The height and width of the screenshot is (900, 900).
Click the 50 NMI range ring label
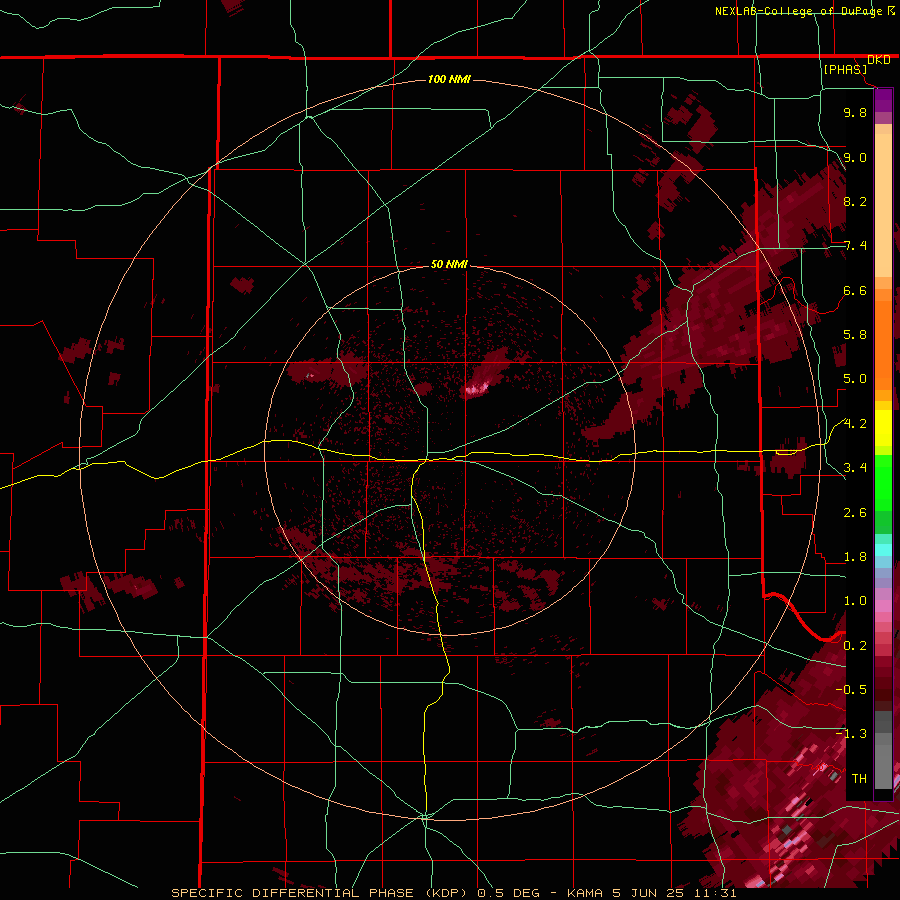click(x=449, y=264)
